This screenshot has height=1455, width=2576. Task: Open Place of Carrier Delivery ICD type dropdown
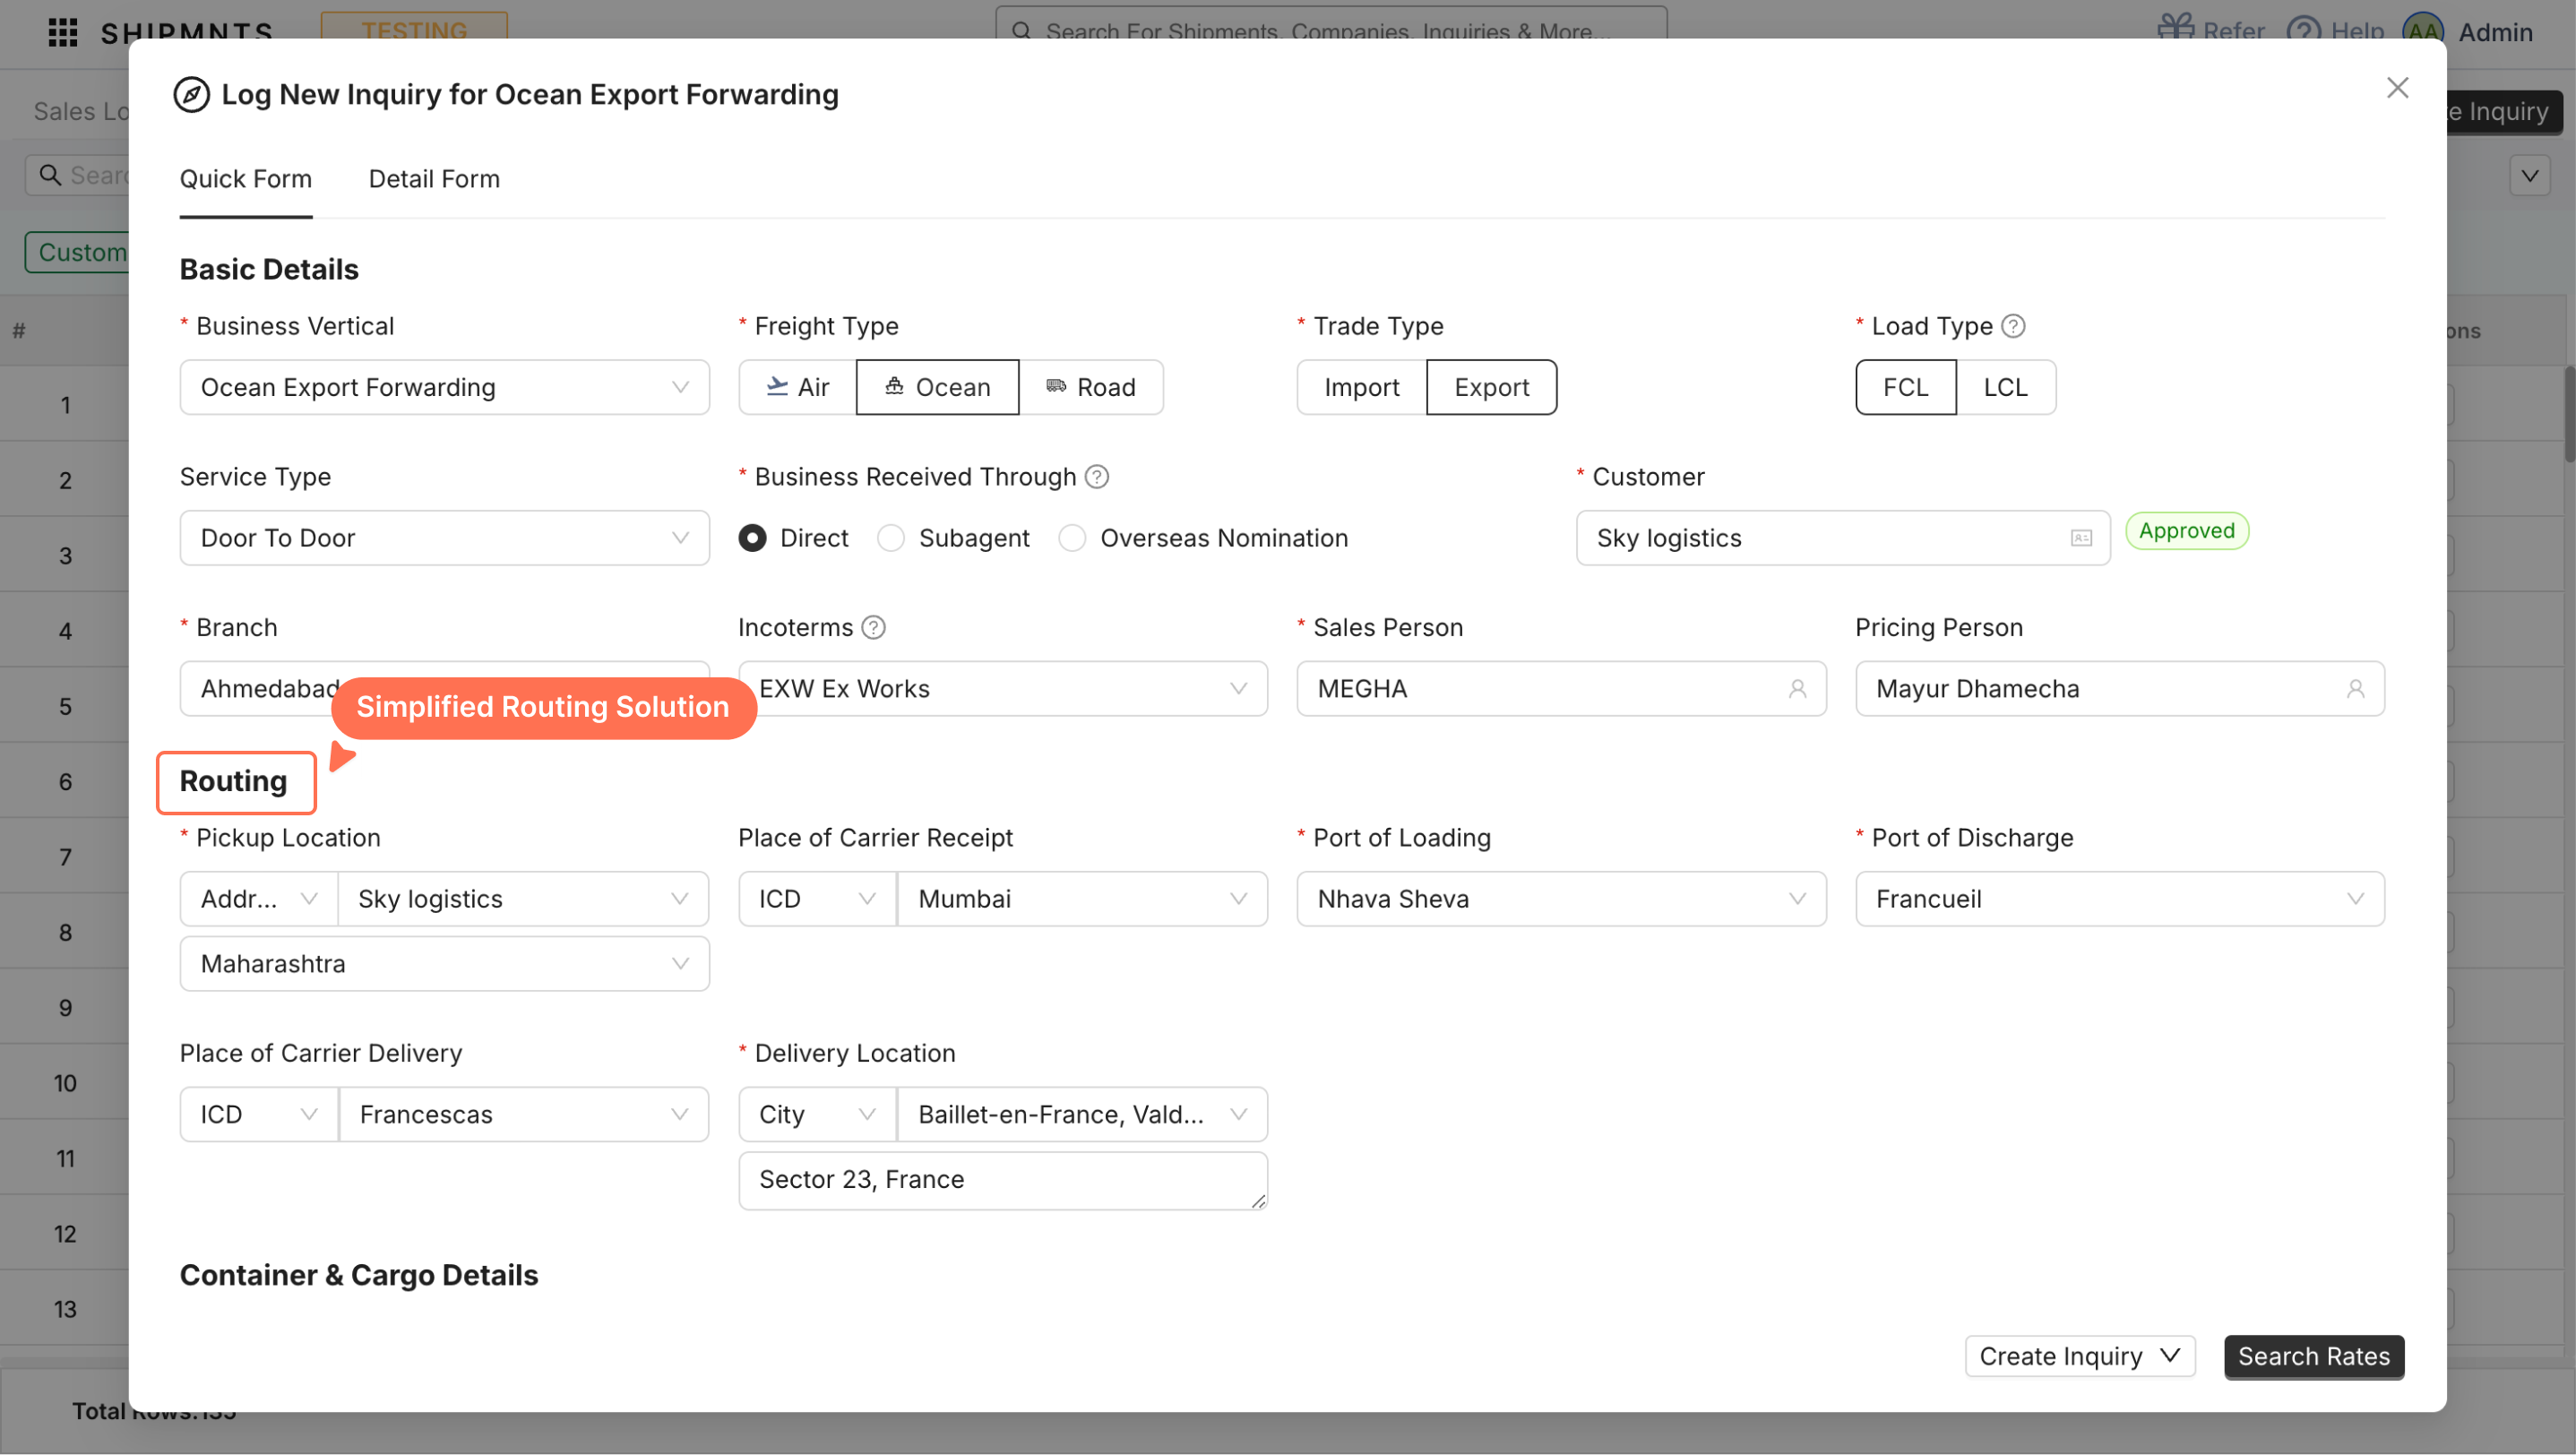click(x=258, y=1115)
